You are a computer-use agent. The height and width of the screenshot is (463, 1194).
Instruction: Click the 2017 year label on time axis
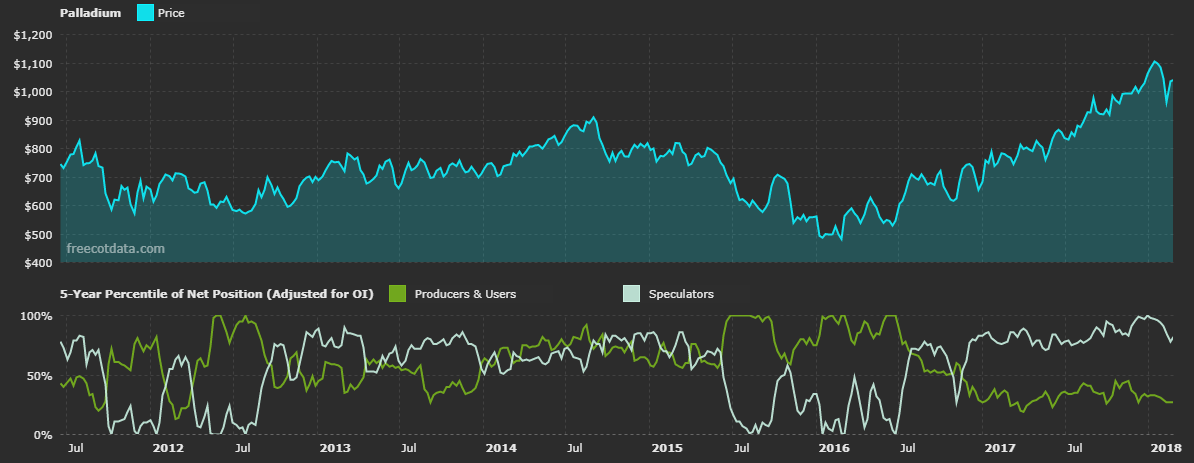pyautogui.click(x=1002, y=449)
